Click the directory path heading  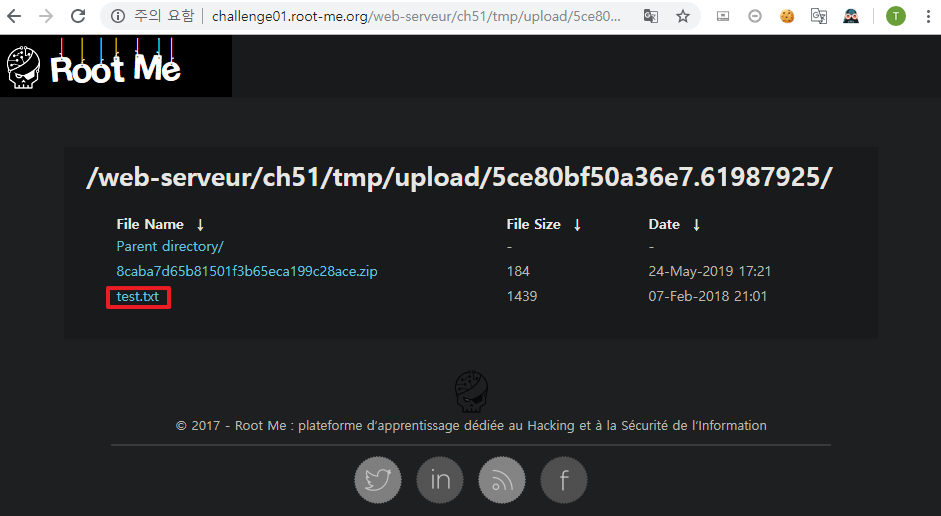pyautogui.click(x=459, y=177)
